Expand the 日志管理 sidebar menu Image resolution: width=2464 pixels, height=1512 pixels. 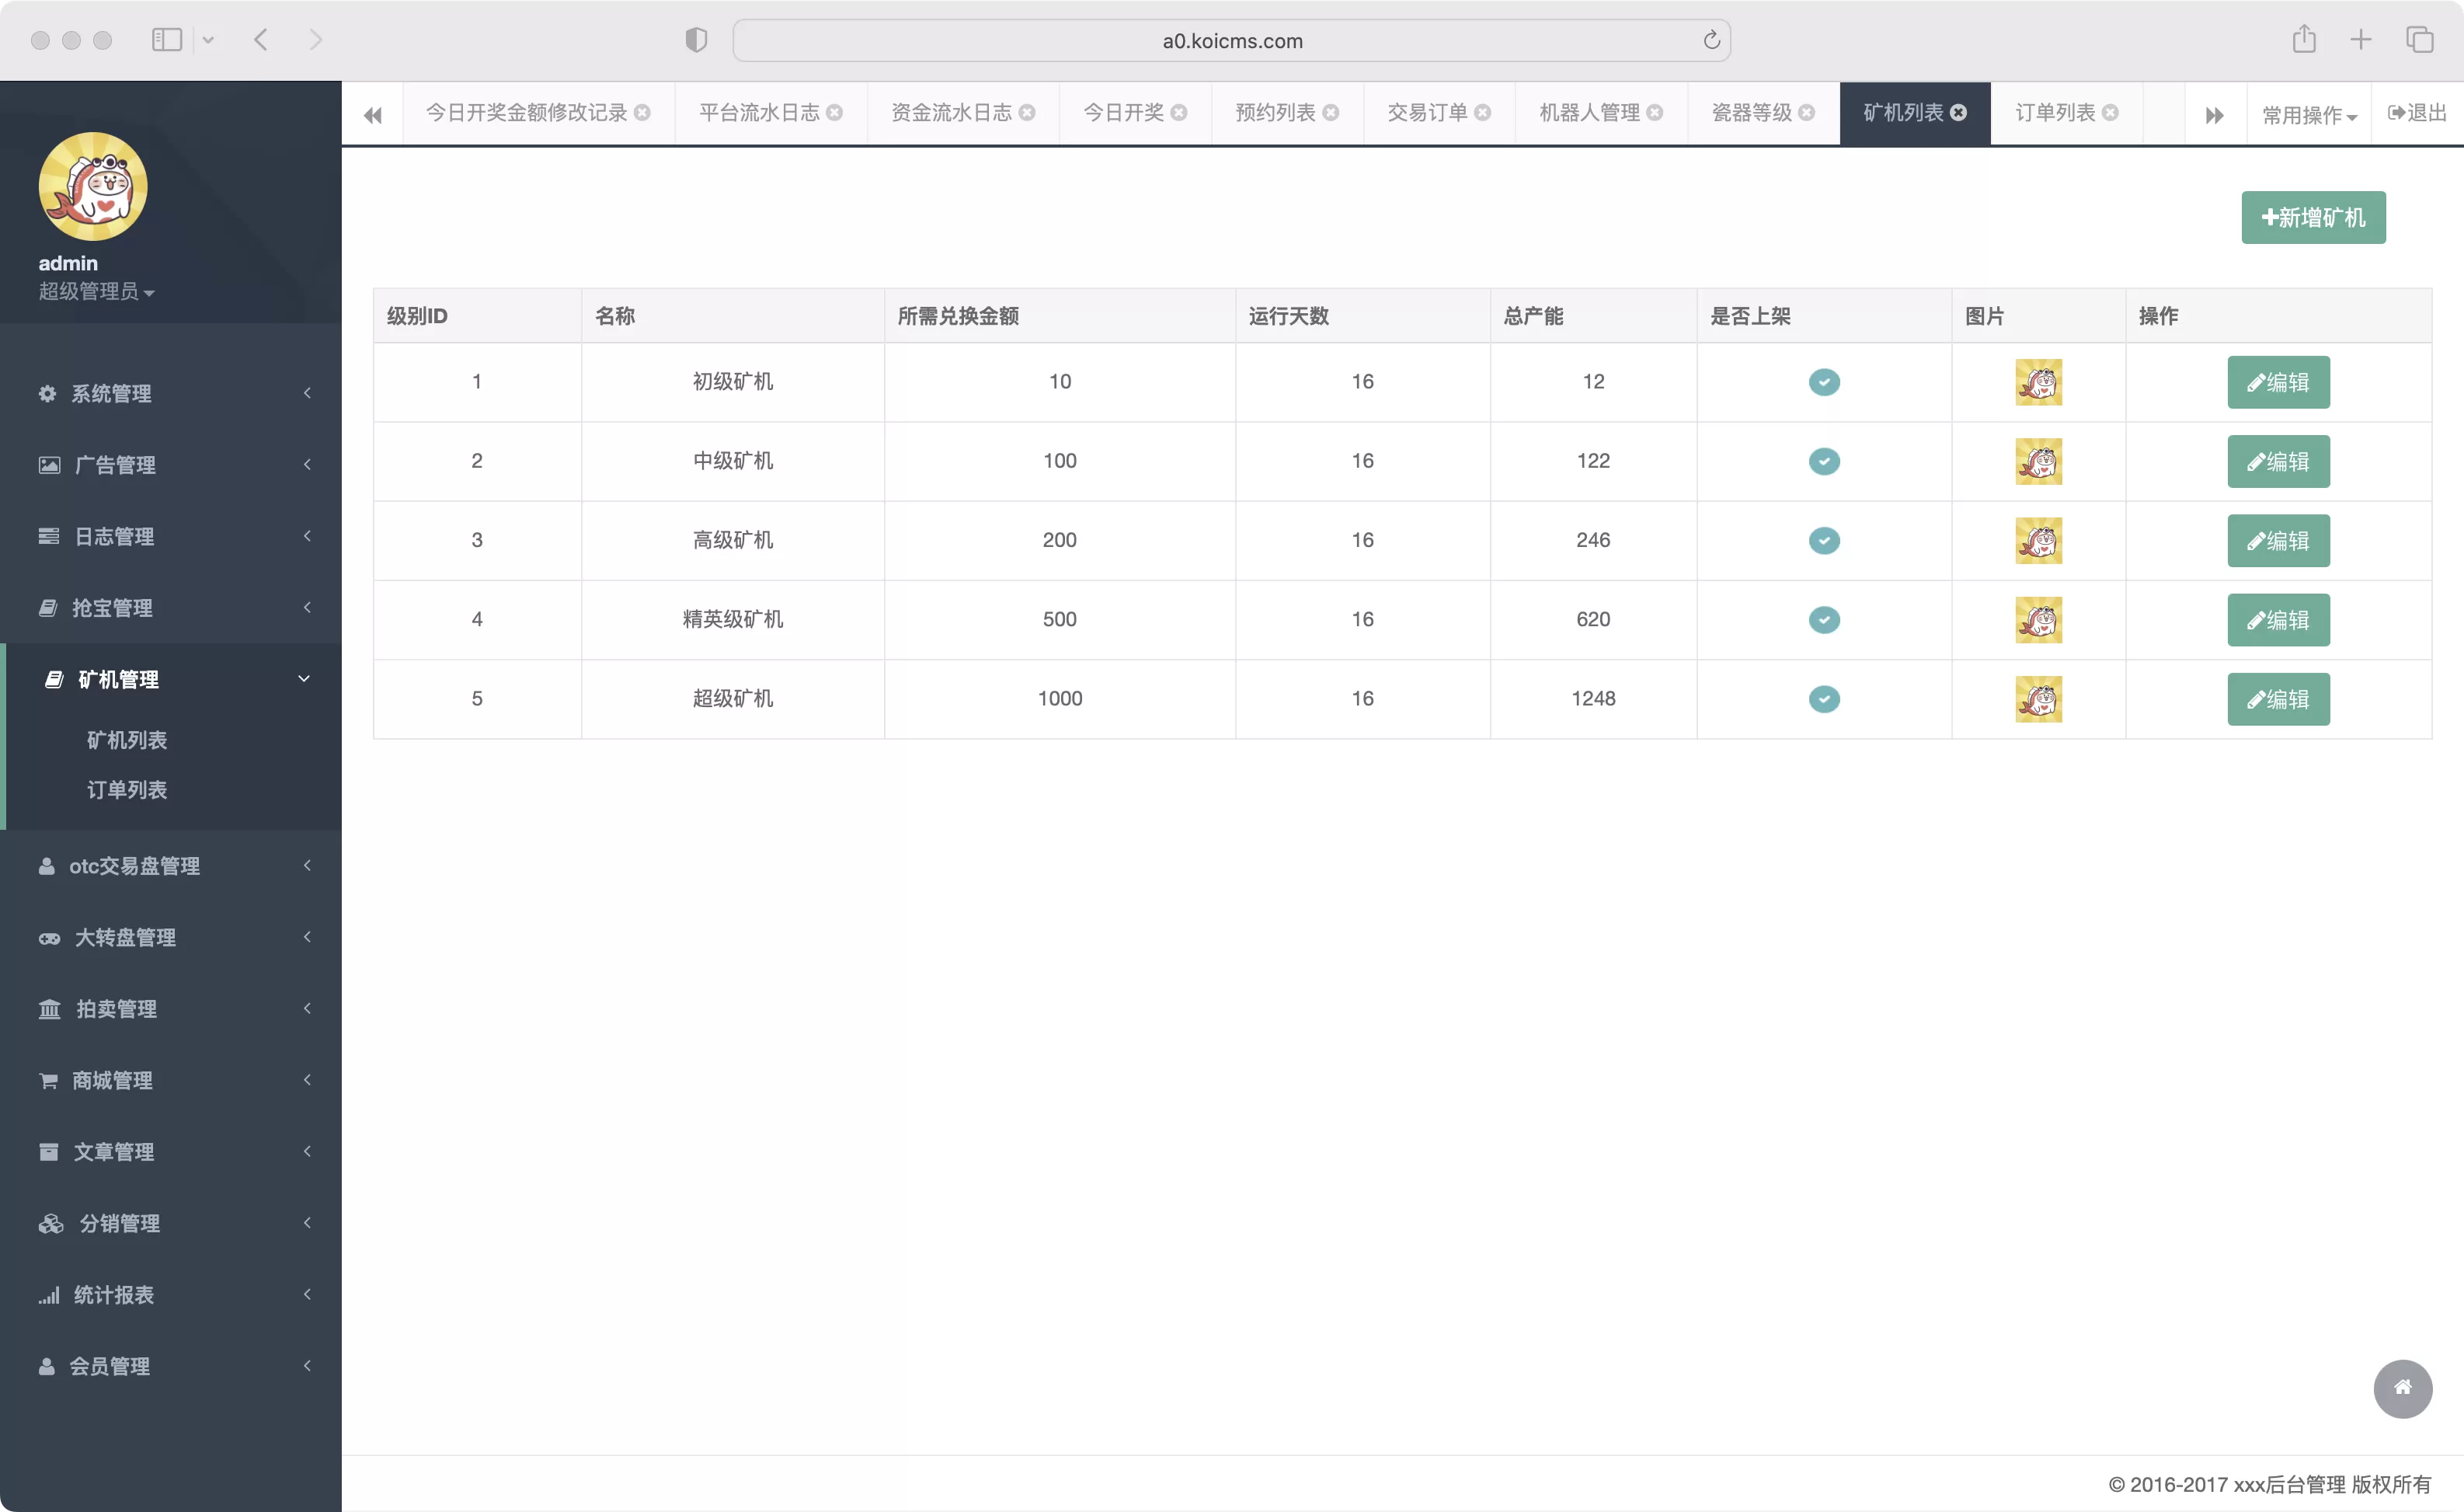(x=171, y=536)
